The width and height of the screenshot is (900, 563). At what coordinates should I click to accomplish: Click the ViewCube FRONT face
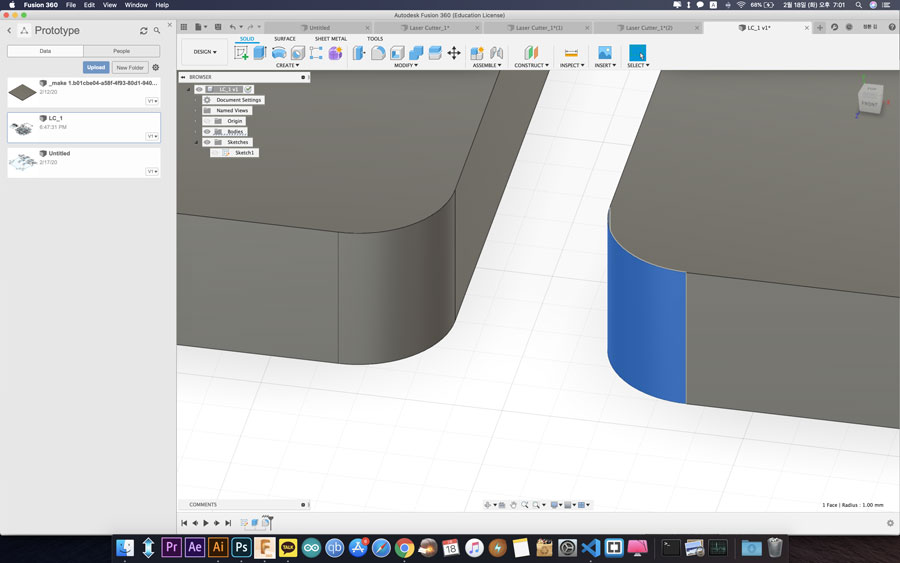tap(869, 103)
